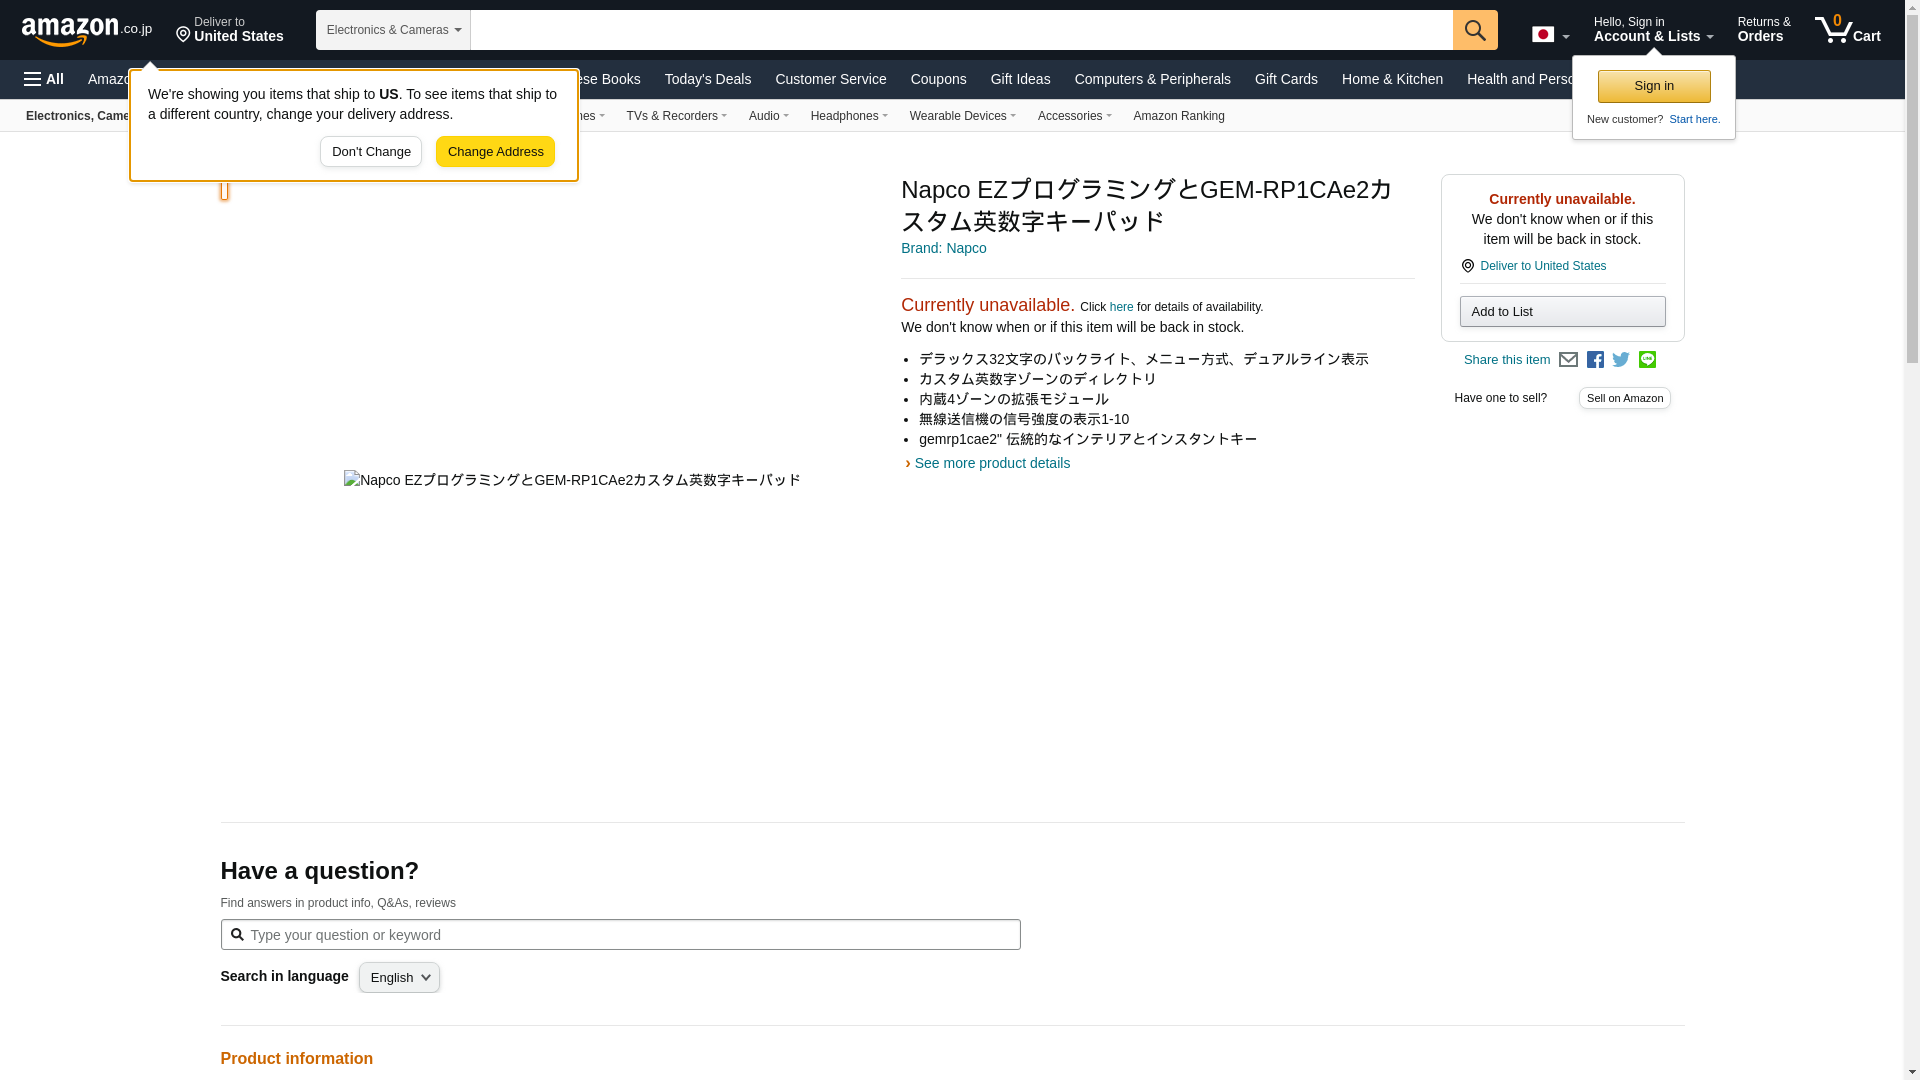
Task: Share item via email icon
Action: pos(1568,360)
